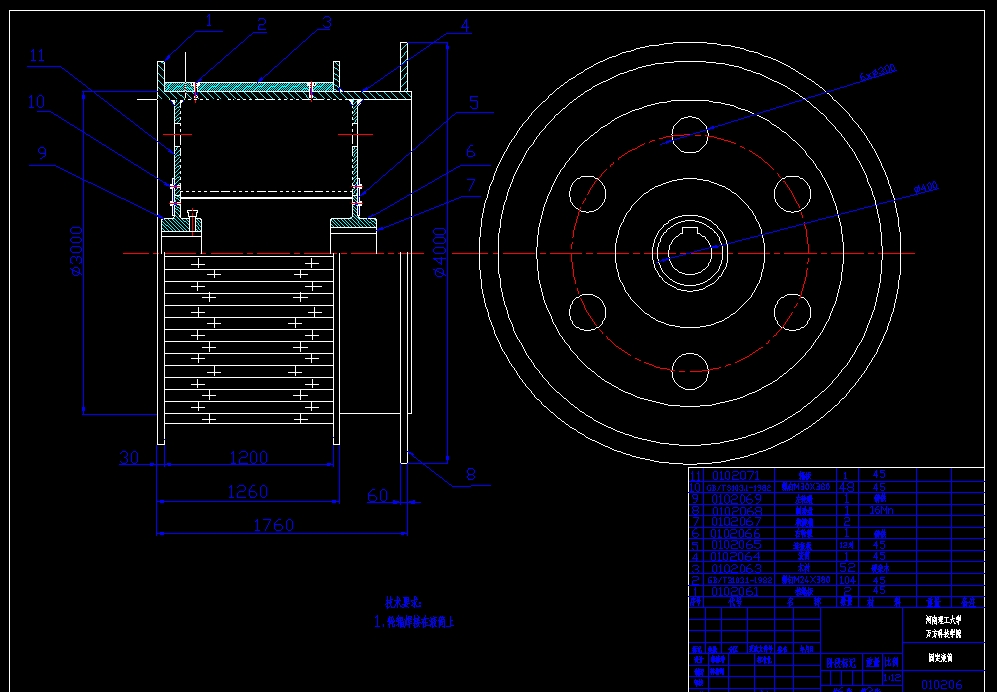Click the ø400 annotation on the front view
The width and height of the screenshot is (997, 692).
point(926,188)
